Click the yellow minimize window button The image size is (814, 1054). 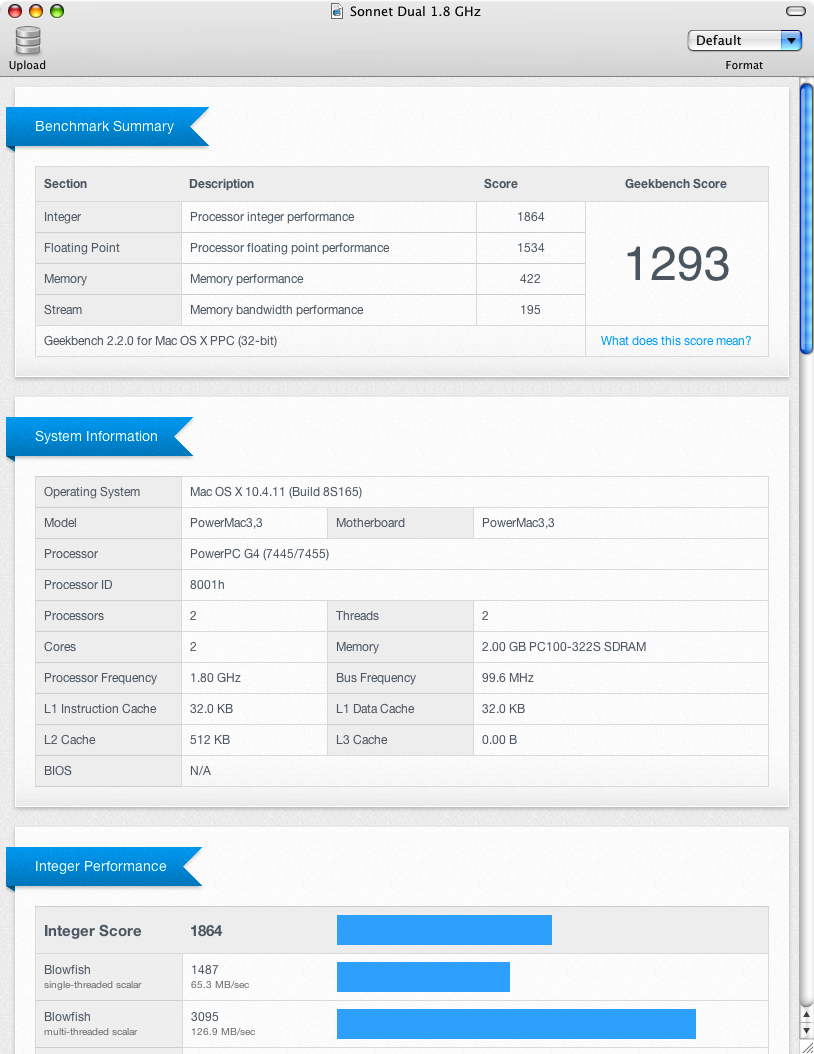(x=36, y=11)
